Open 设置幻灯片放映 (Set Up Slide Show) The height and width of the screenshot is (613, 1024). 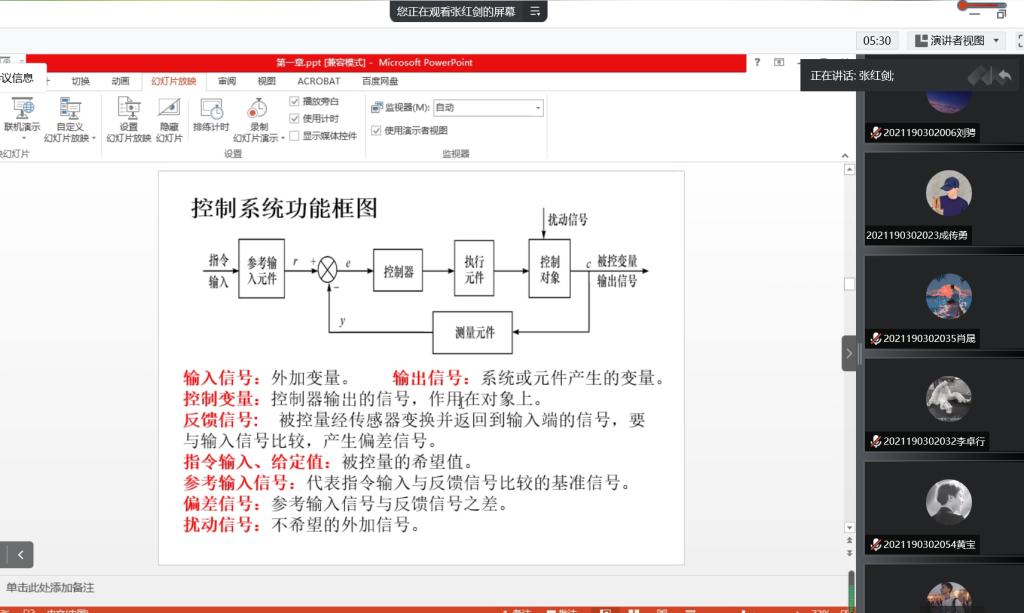pyautogui.click(x=128, y=109)
